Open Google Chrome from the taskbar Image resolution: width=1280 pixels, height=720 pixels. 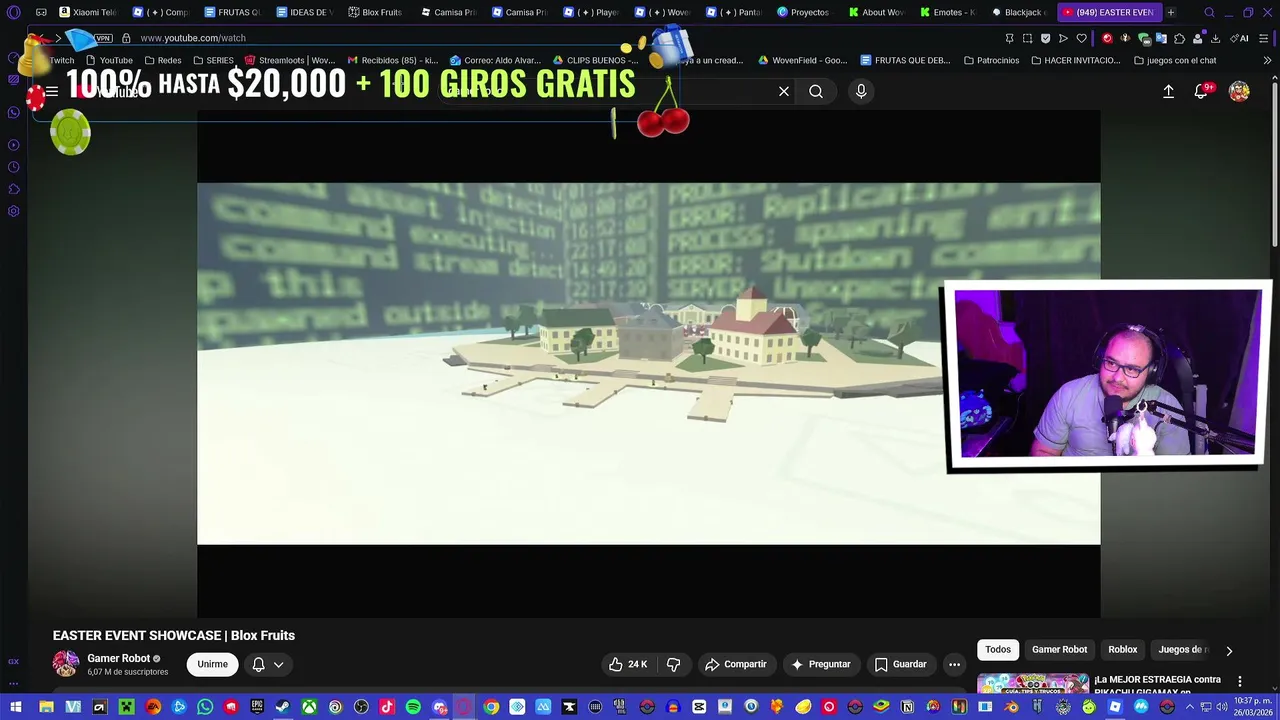(491, 707)
